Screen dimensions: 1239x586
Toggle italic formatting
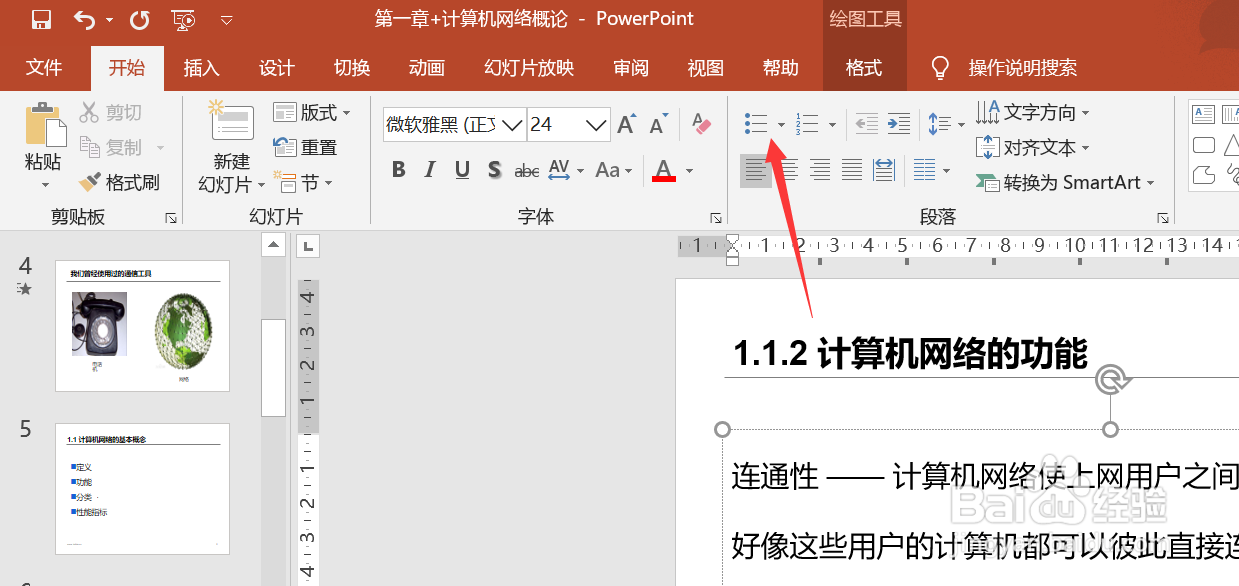429,170
